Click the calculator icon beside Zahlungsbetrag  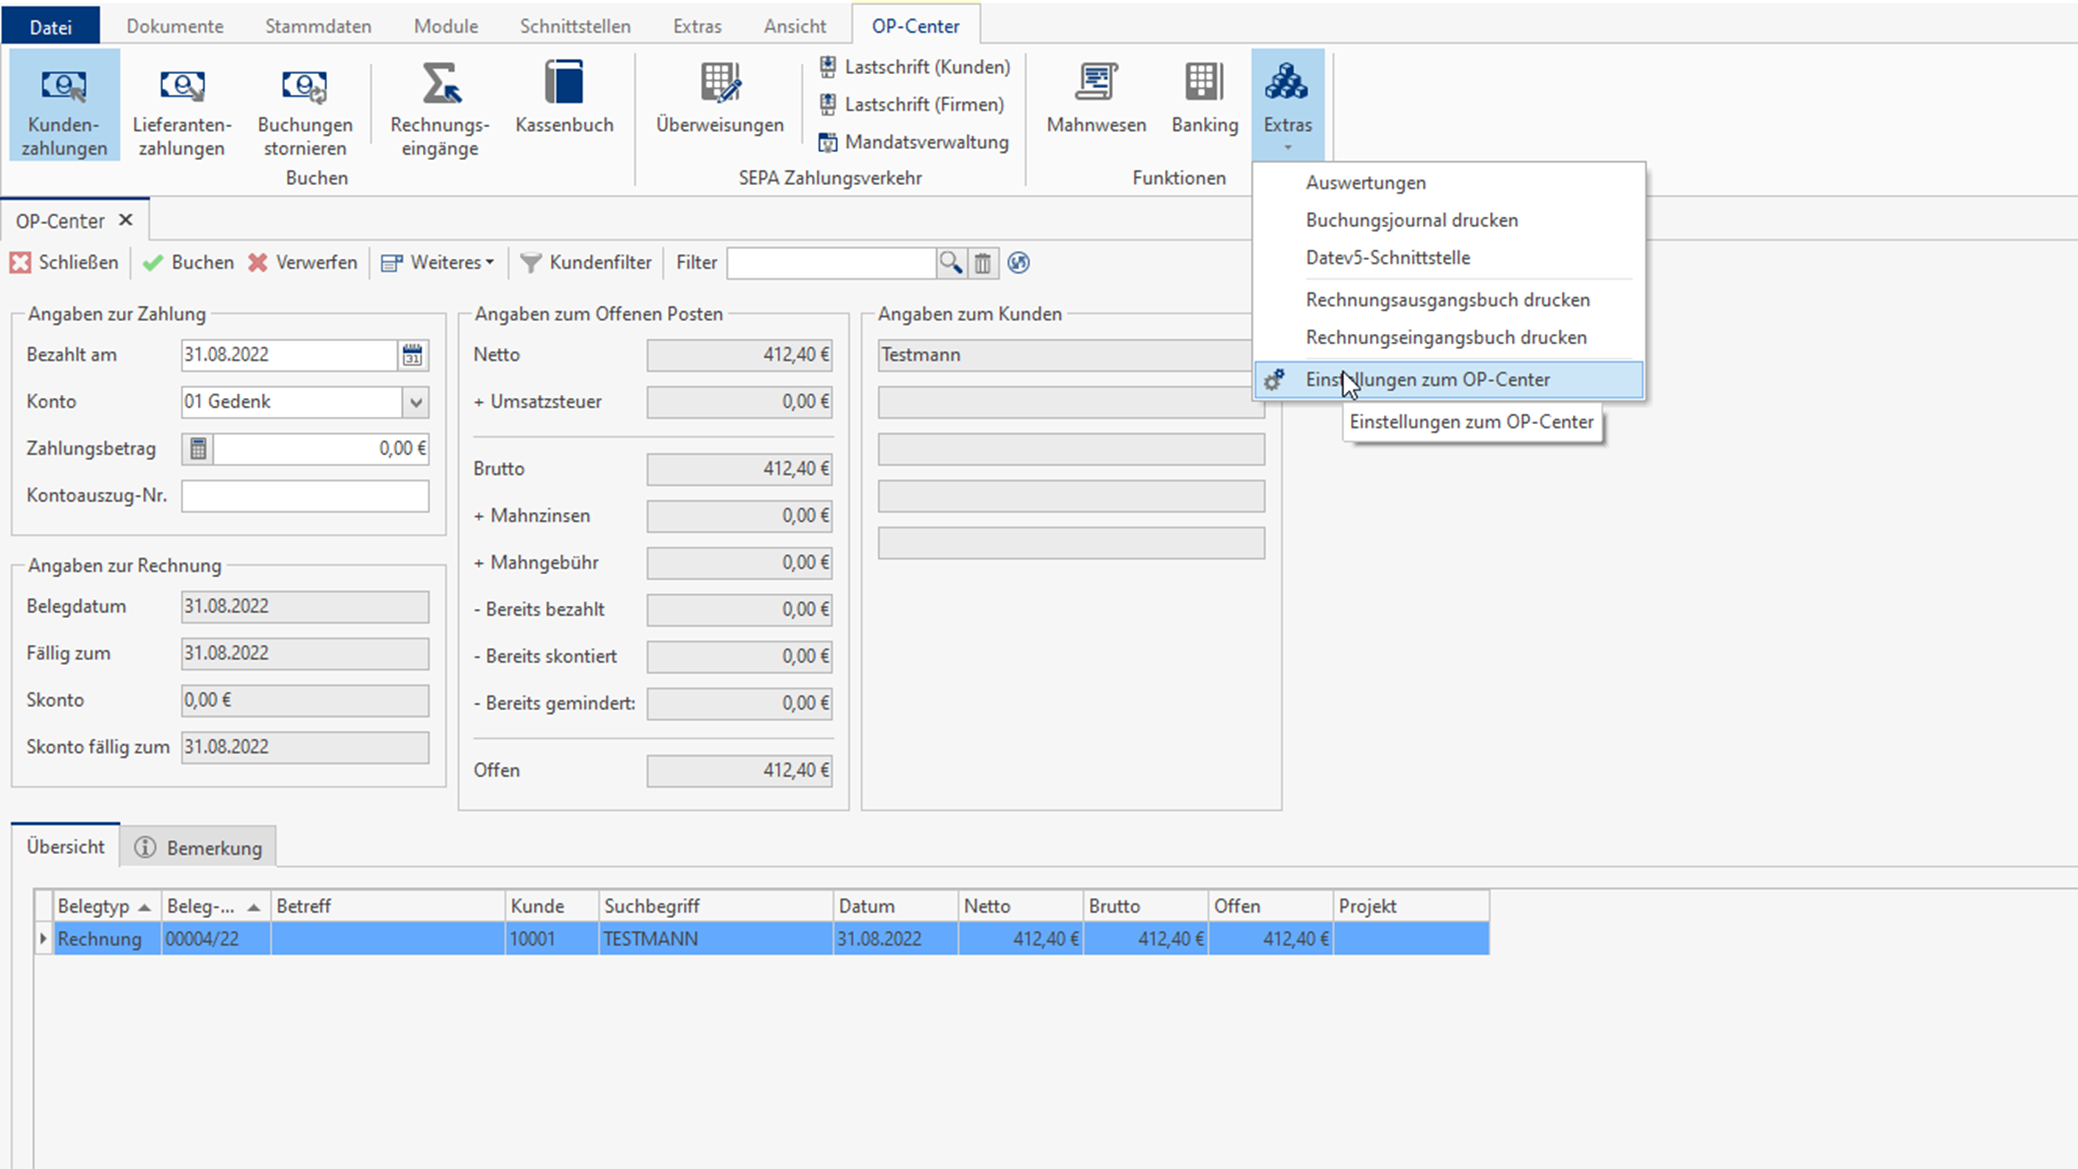click(x=198, y=449)
